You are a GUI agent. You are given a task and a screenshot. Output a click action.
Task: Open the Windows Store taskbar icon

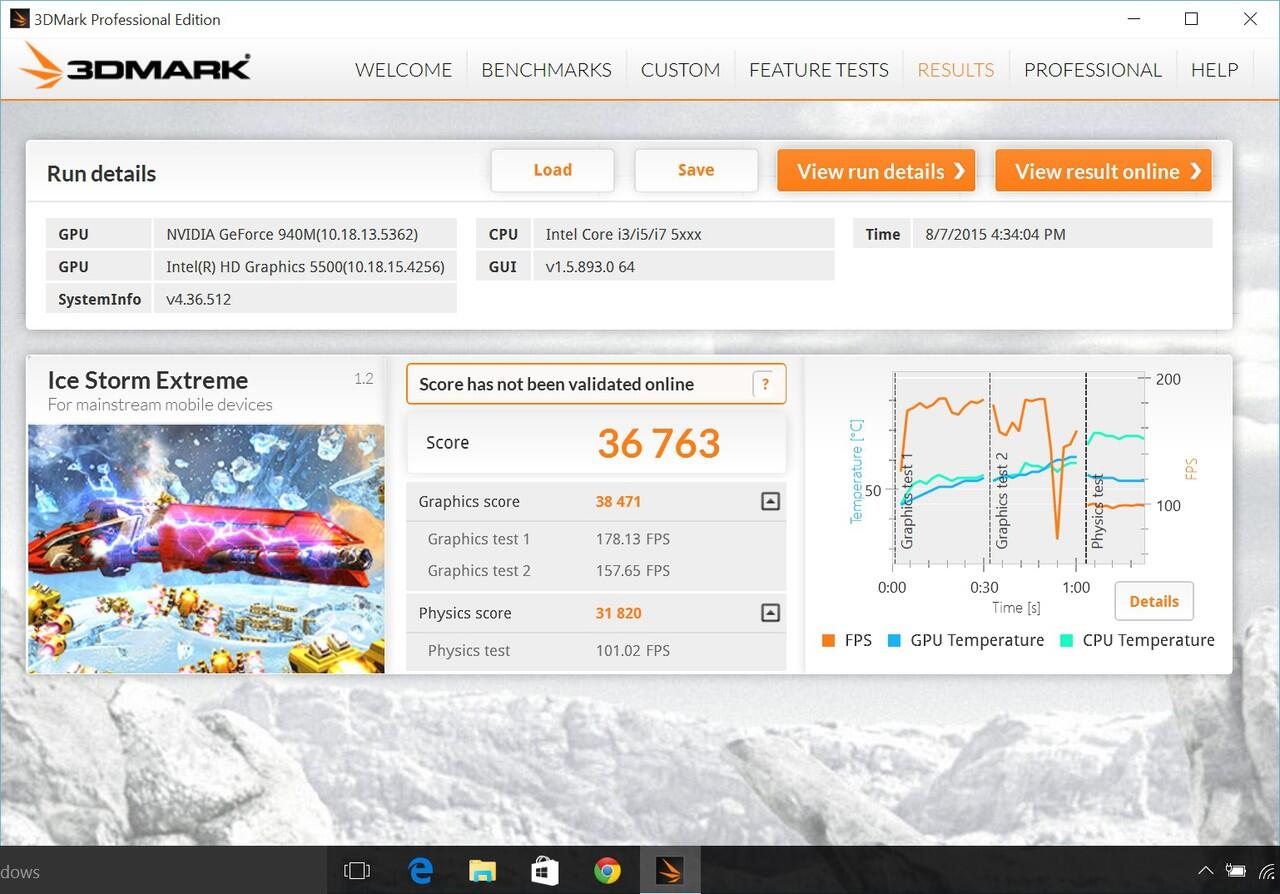(x=545, y=871)
